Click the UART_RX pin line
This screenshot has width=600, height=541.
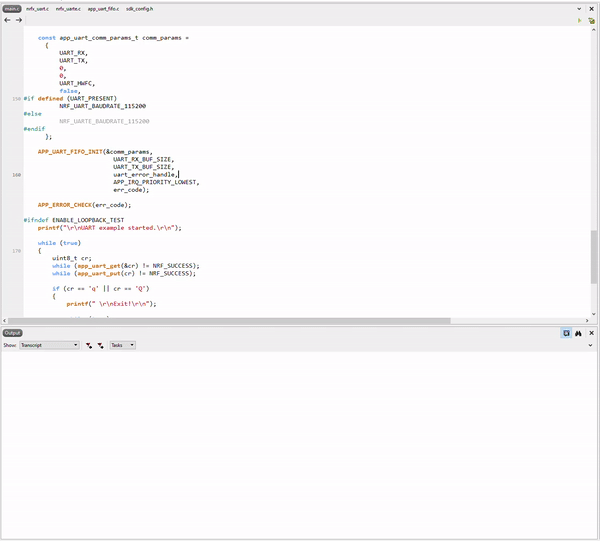(73, 53)
